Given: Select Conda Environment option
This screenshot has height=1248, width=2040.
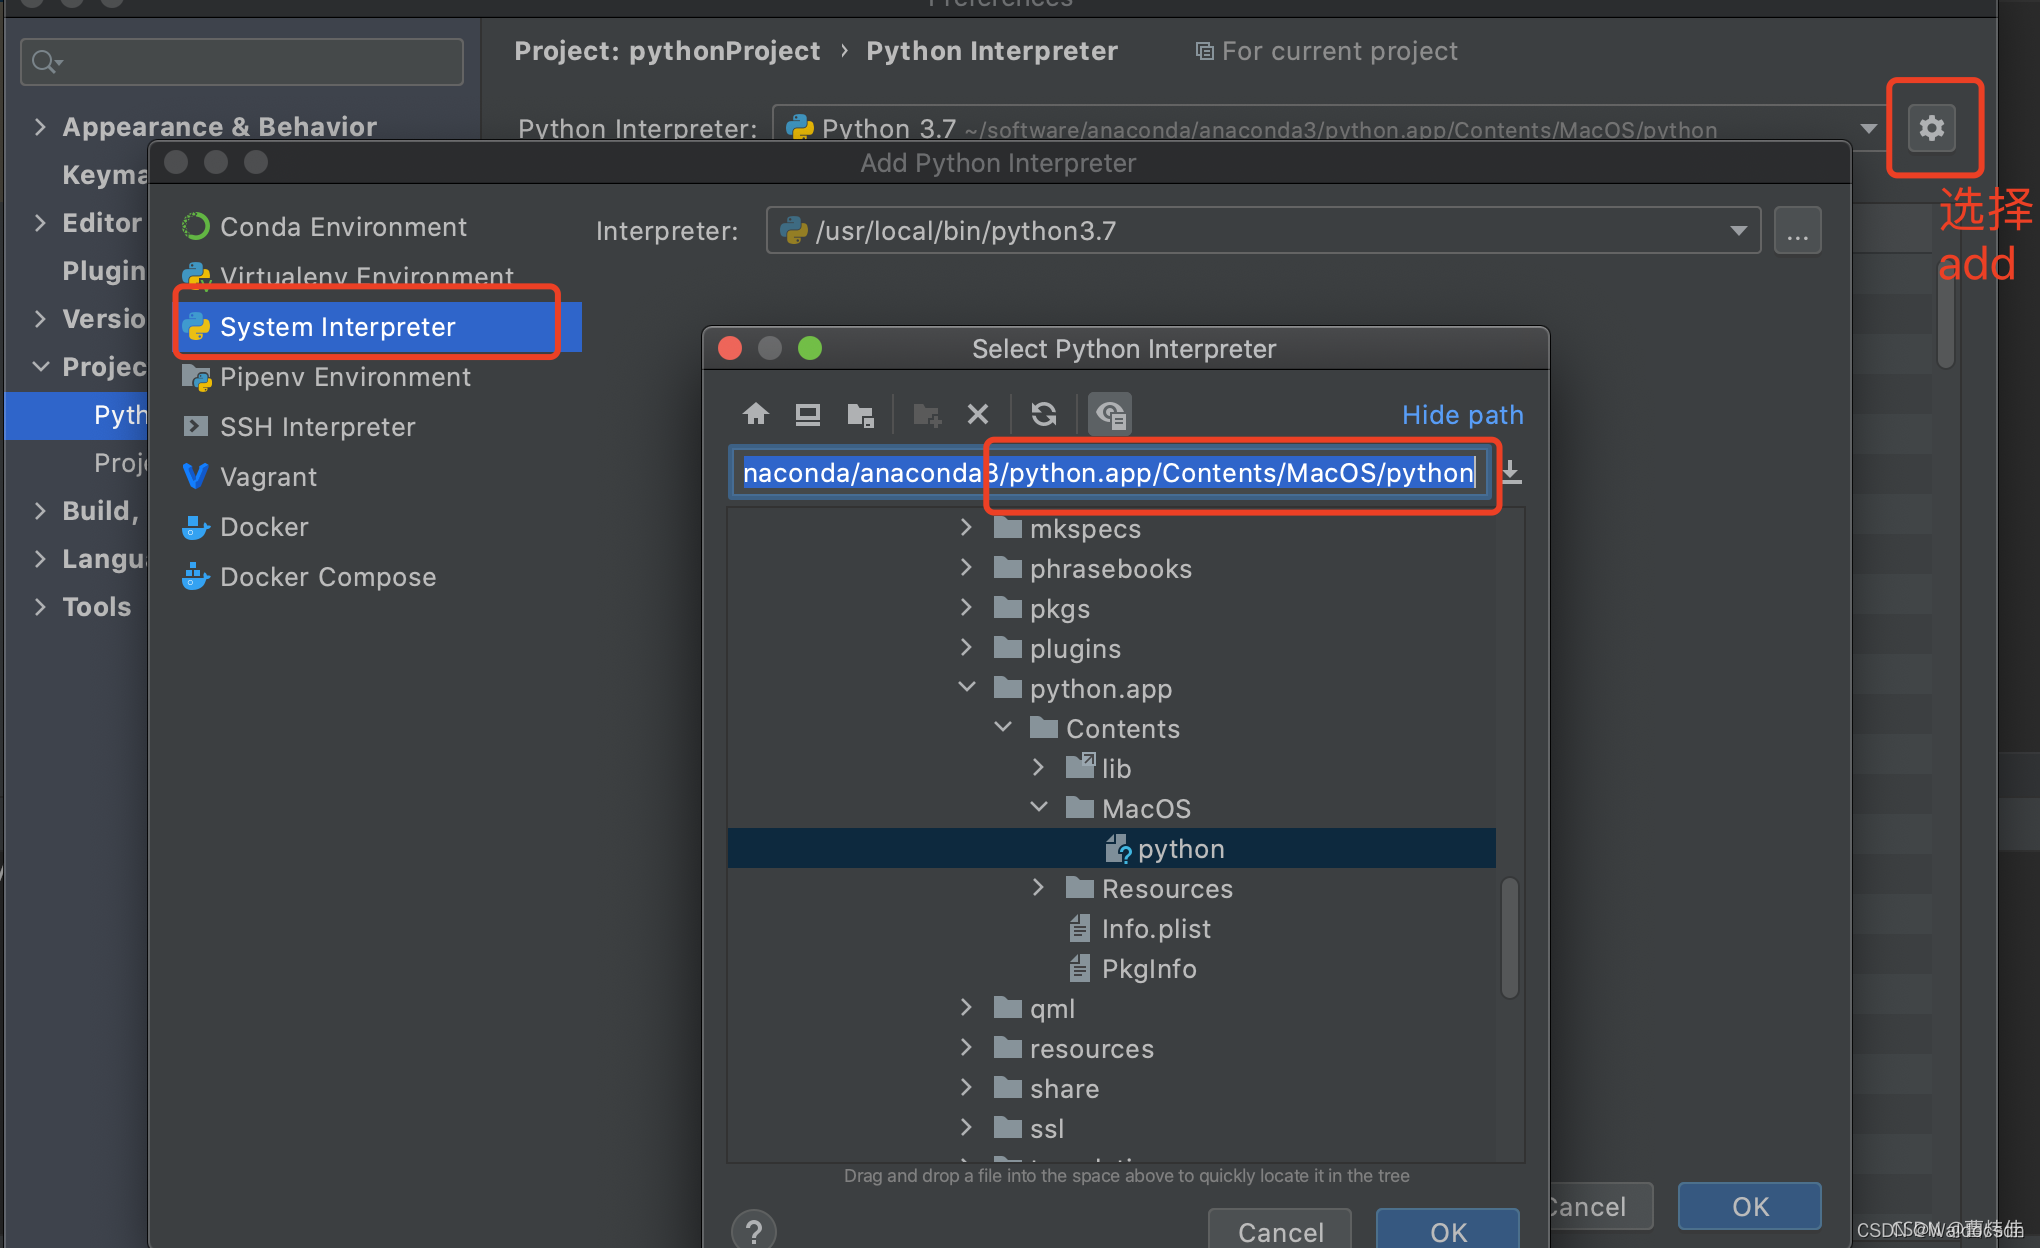Looking at the screenshot, I should tap(343, 227).
